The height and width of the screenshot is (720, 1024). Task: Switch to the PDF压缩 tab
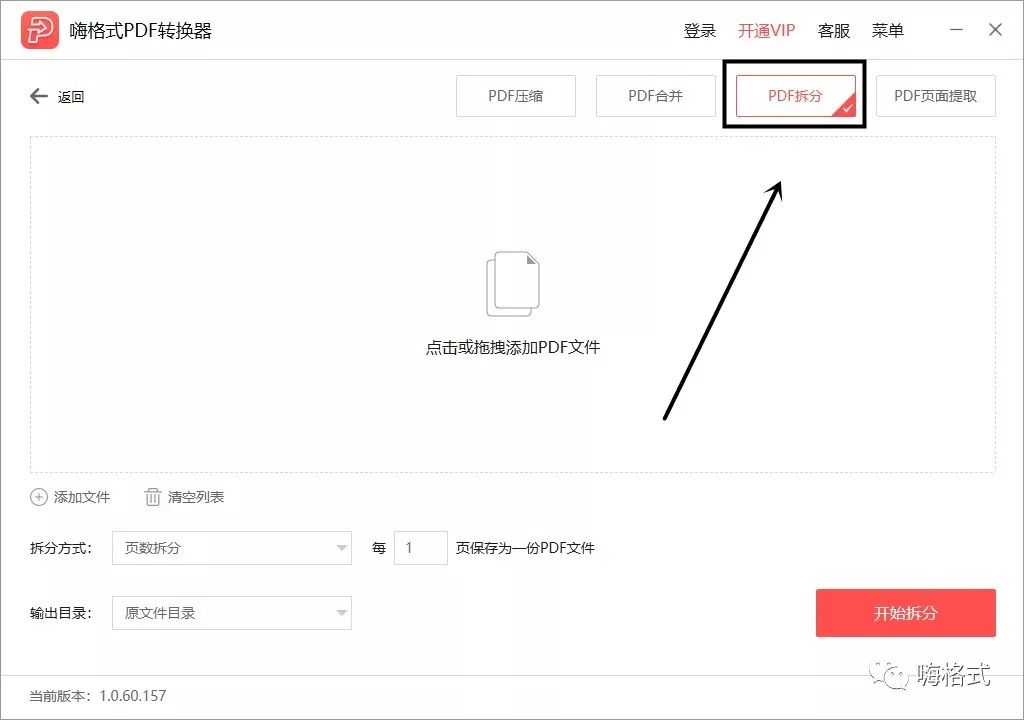[x=516, y=96]
